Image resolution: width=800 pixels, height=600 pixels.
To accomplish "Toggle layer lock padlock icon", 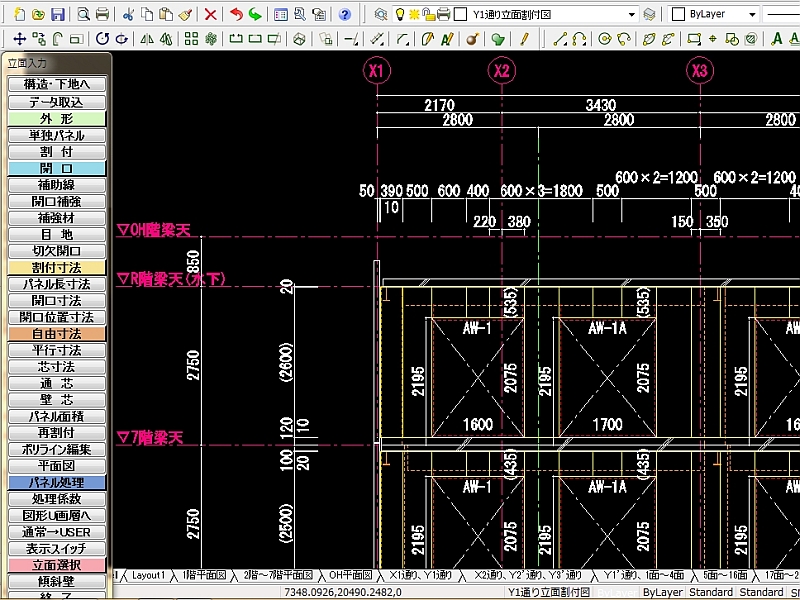I will pos(429,14).
